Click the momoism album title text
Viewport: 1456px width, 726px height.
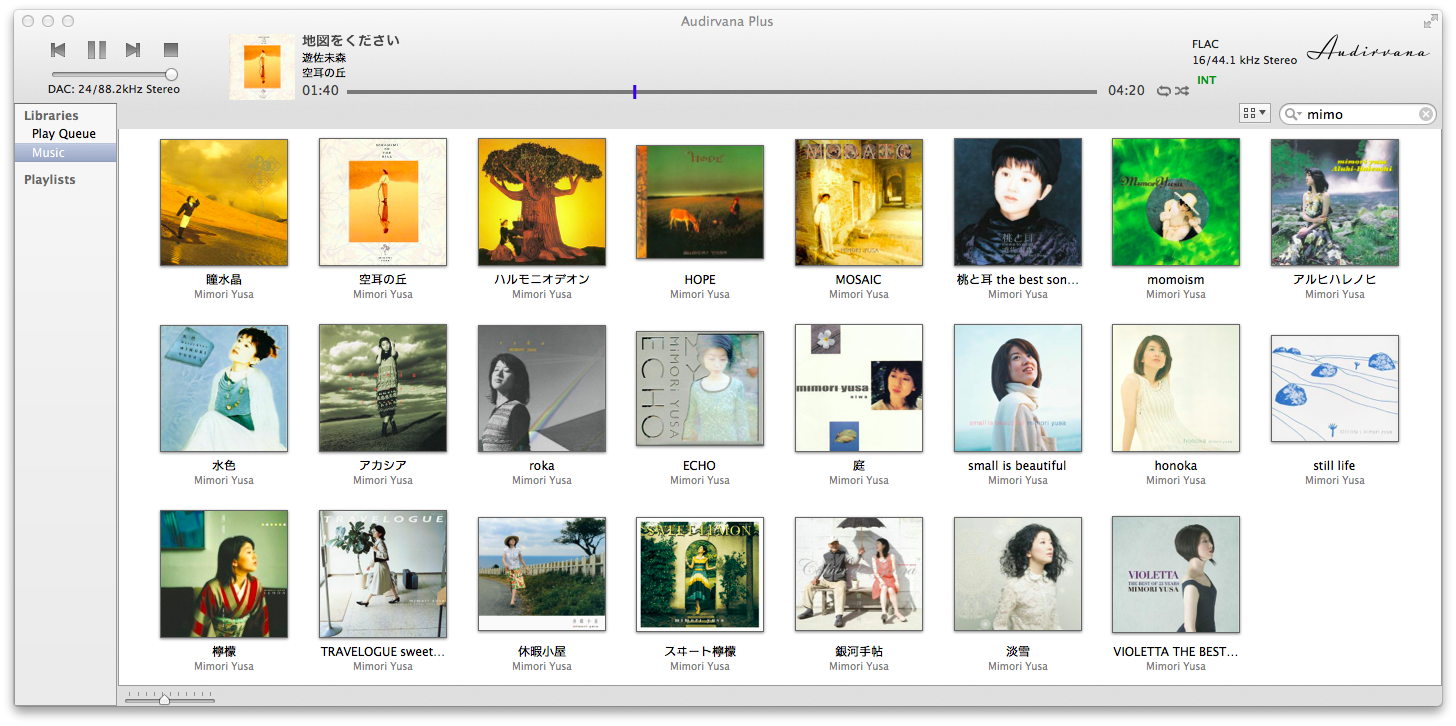point(1176,280)
